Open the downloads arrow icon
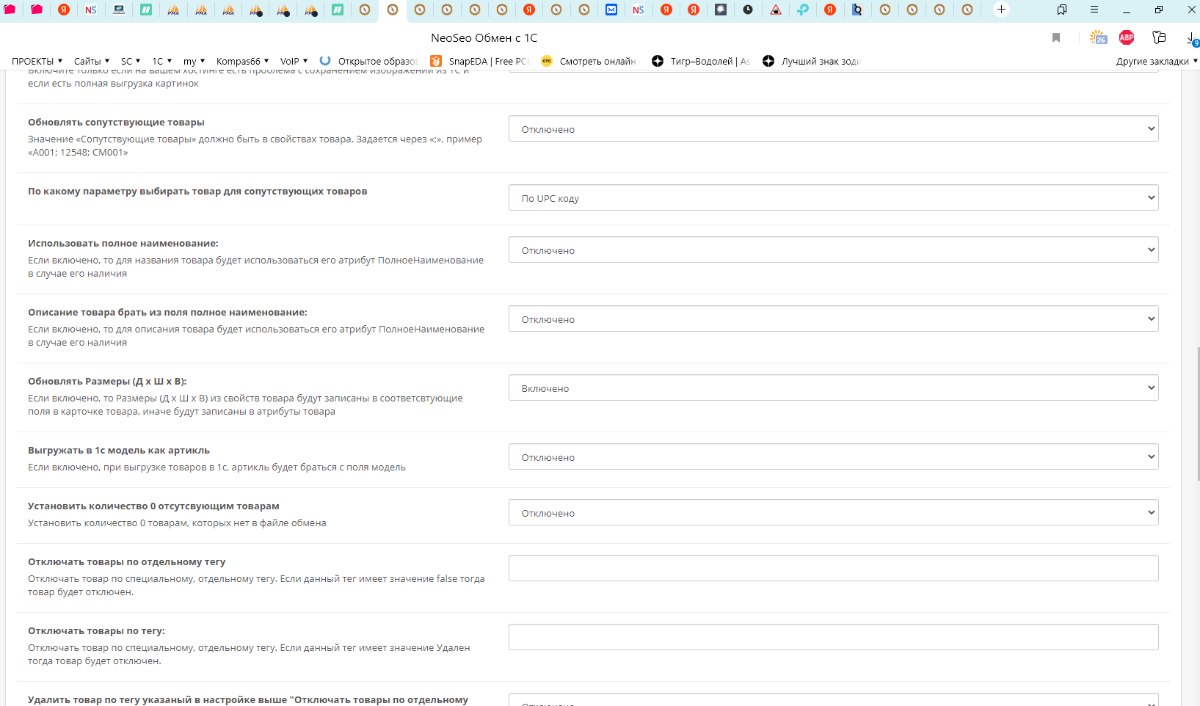 [x=1192, y=38]
